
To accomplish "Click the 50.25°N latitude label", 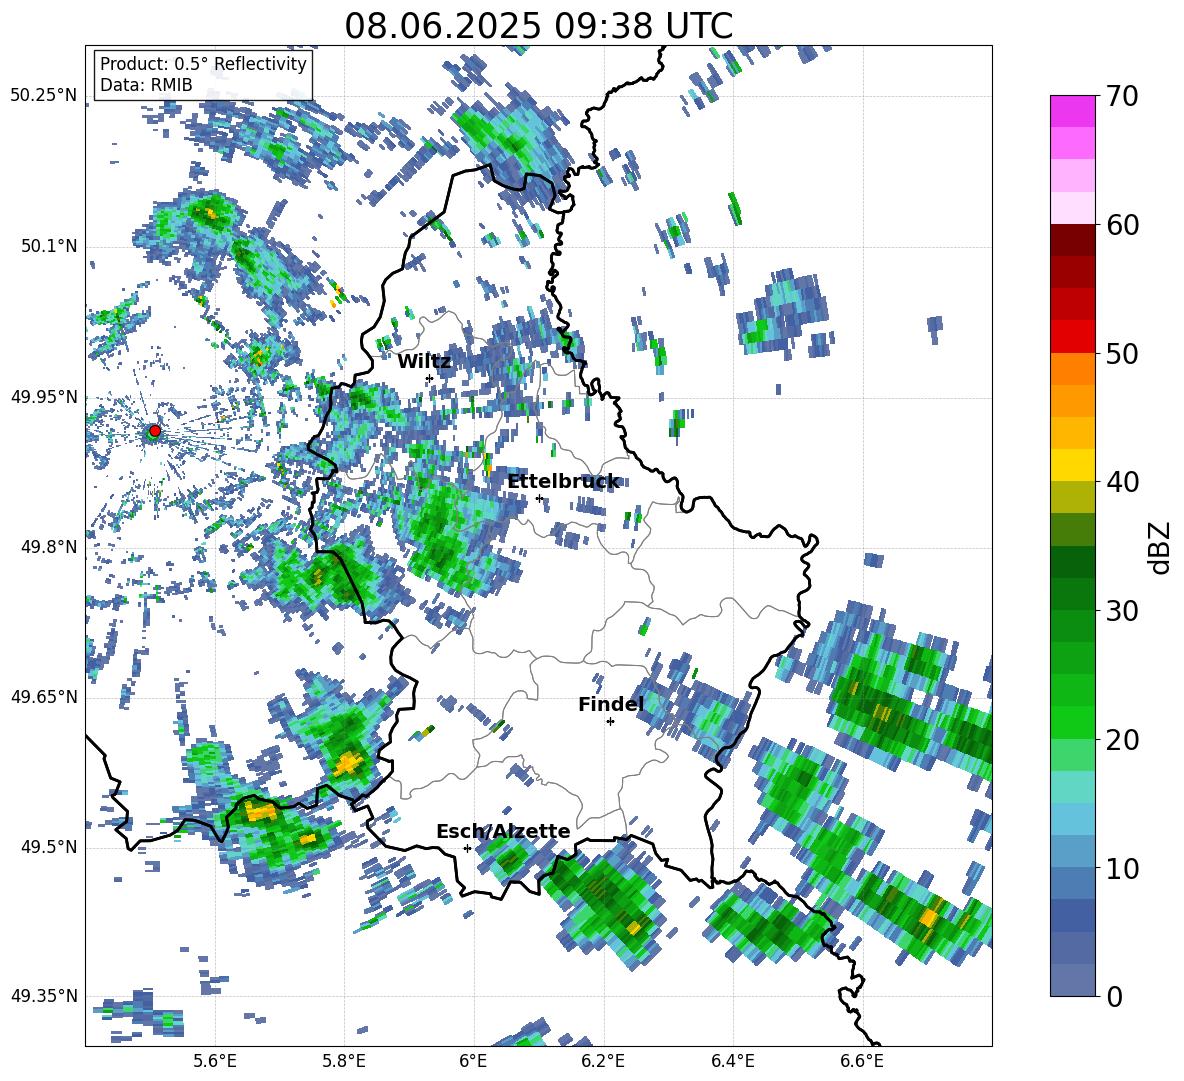I will (44, 96).
